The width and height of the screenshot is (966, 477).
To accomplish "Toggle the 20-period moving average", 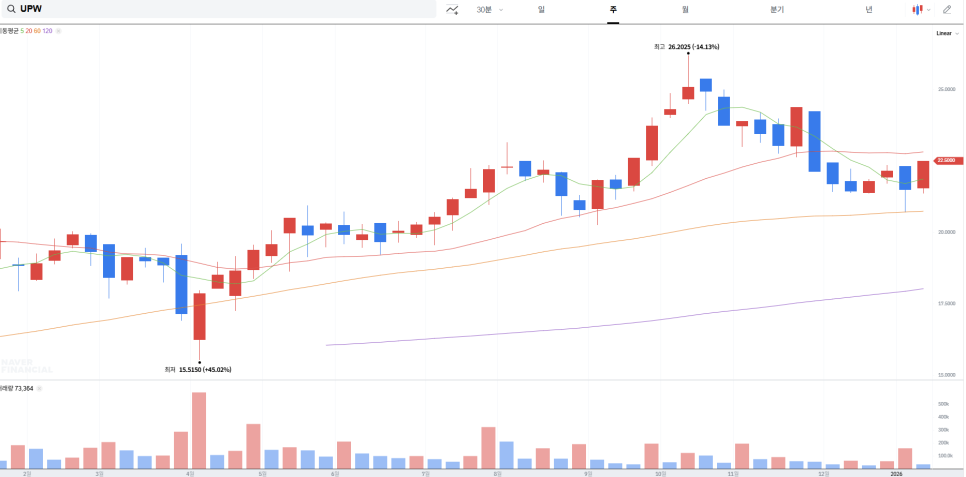I will [29, 31].
